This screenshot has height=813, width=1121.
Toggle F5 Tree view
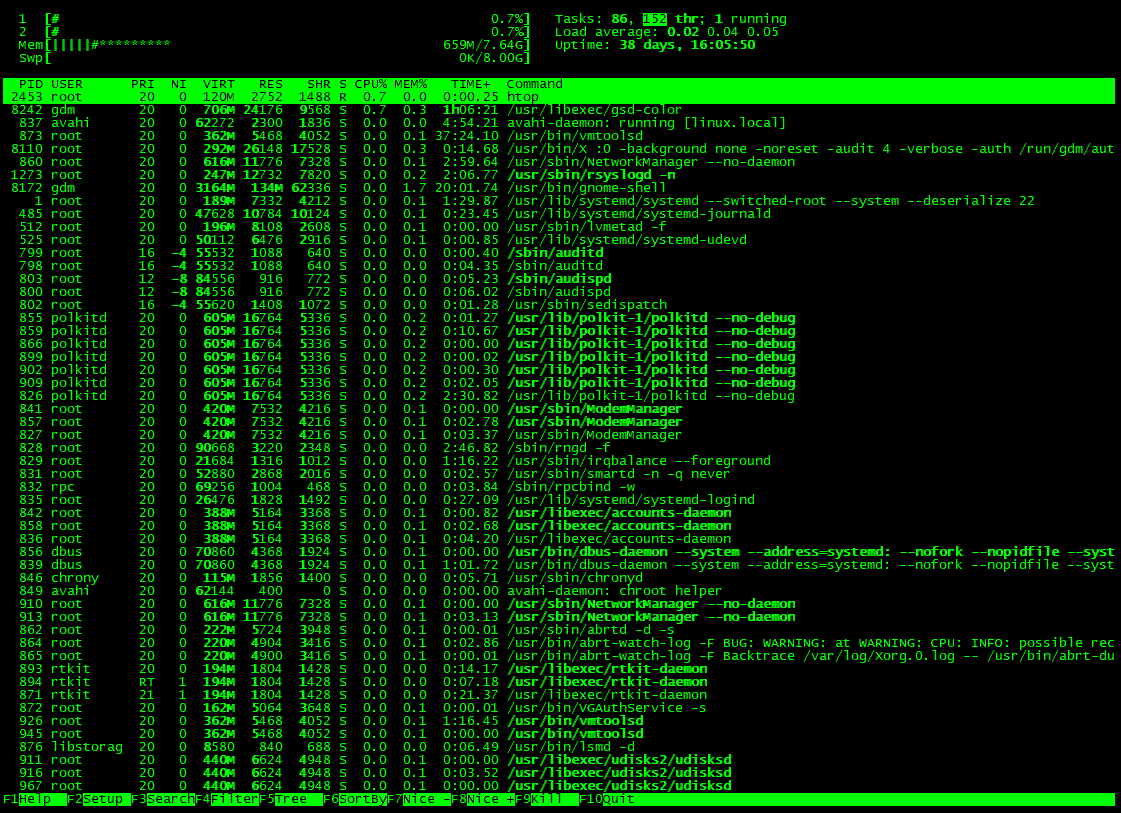pyautogui.click(x=290, y=799)
